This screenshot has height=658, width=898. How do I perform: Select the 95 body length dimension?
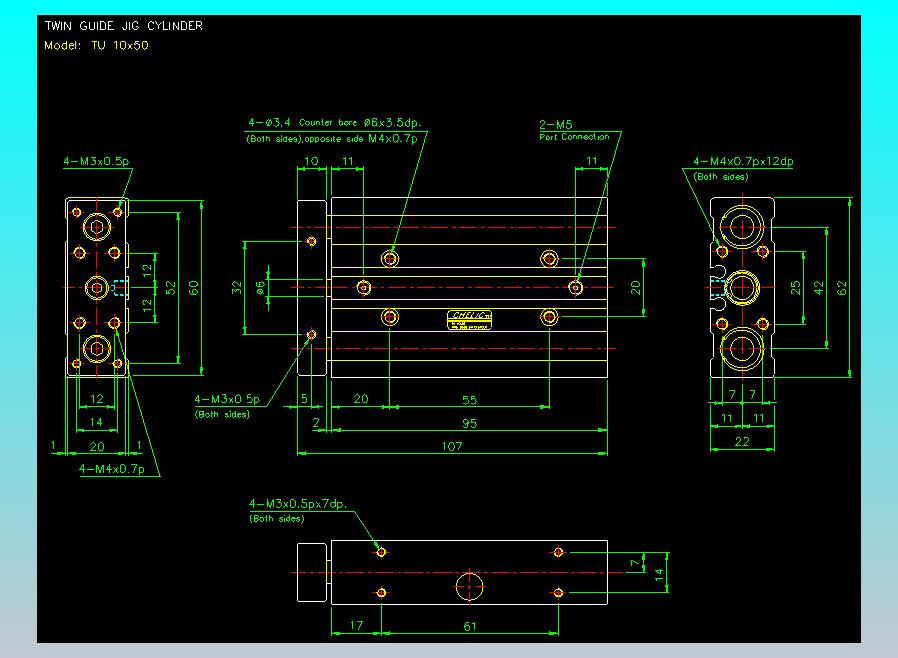click(x=468, y=423)
